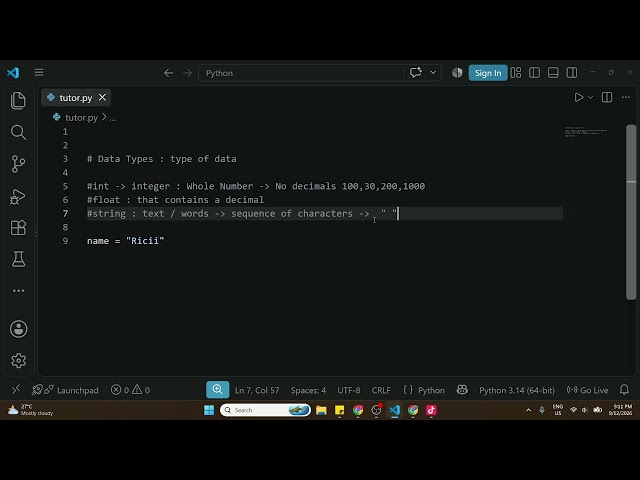Open the weather widget 27°C

[x=31, y=410]
